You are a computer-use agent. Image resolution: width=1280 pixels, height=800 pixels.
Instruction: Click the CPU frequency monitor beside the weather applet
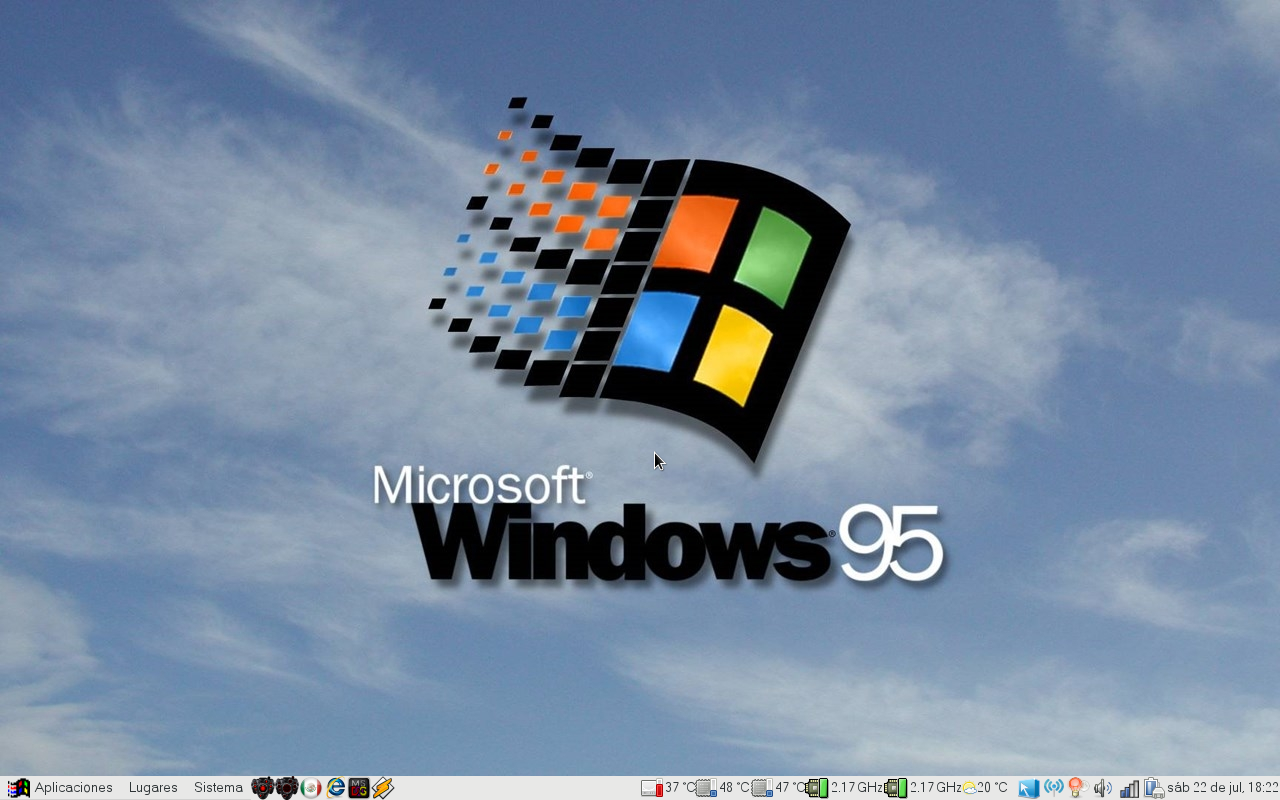[923, 788]
